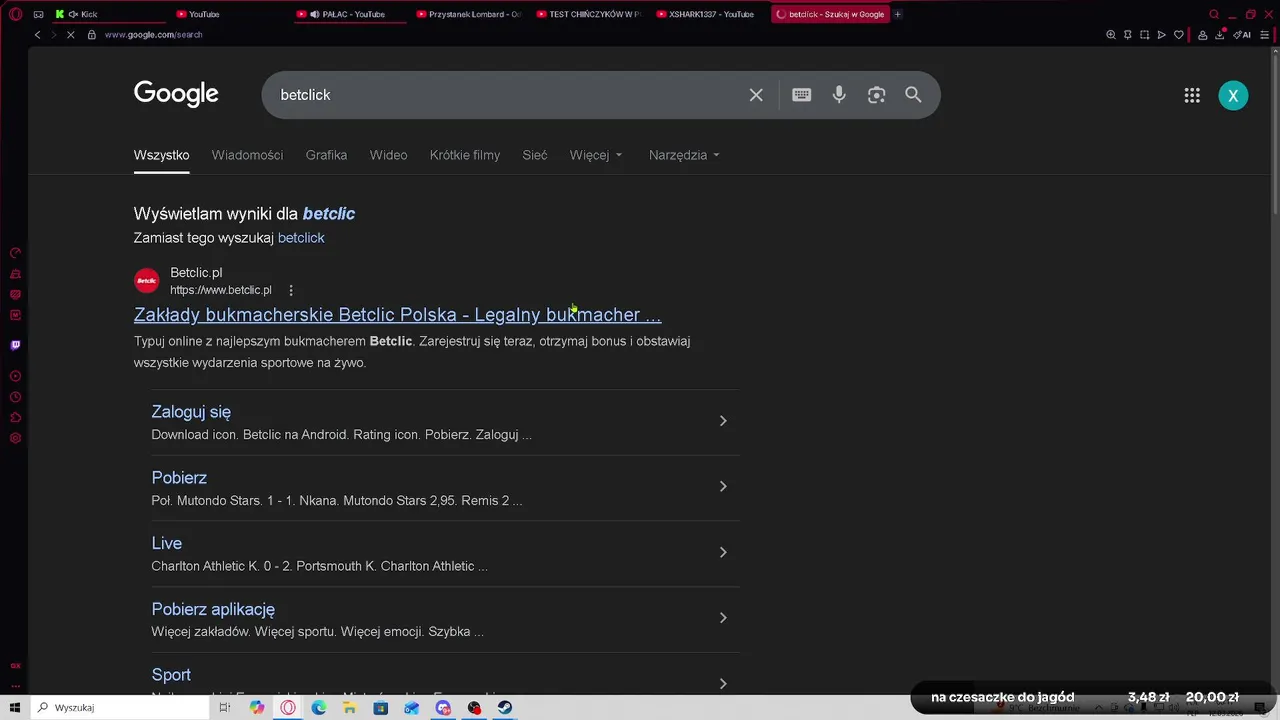Click the player icon in Opera GX sidebar
Viewport: 1280px width, 720px height.
pyautogui.click(x=15, y=376)
